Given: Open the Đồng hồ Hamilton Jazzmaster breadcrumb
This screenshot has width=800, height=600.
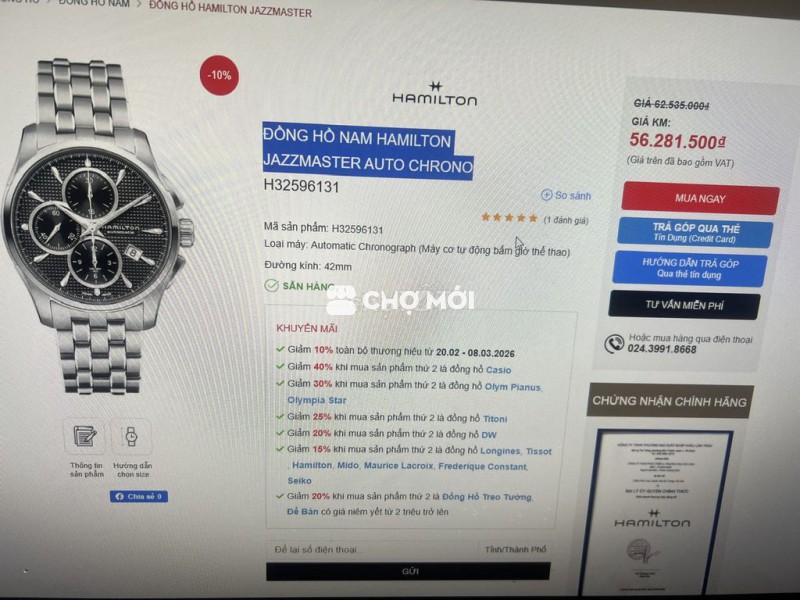Looking at the screenshot, I should [230, 9].
